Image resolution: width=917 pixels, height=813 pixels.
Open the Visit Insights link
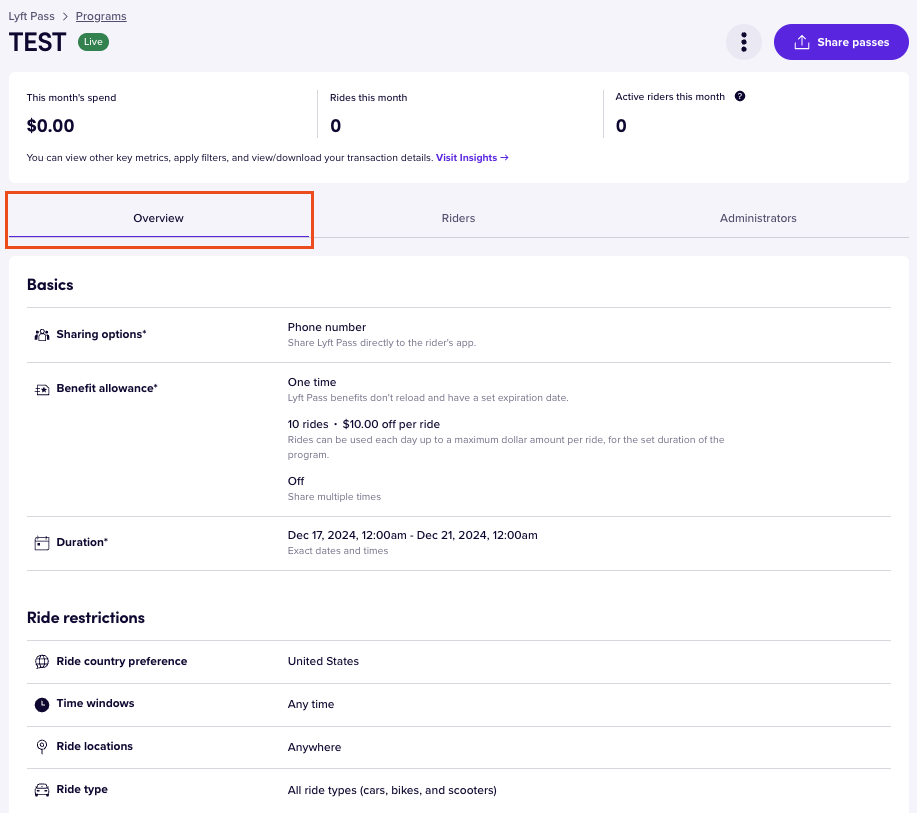pyautogui.click(x=472, y=158)
